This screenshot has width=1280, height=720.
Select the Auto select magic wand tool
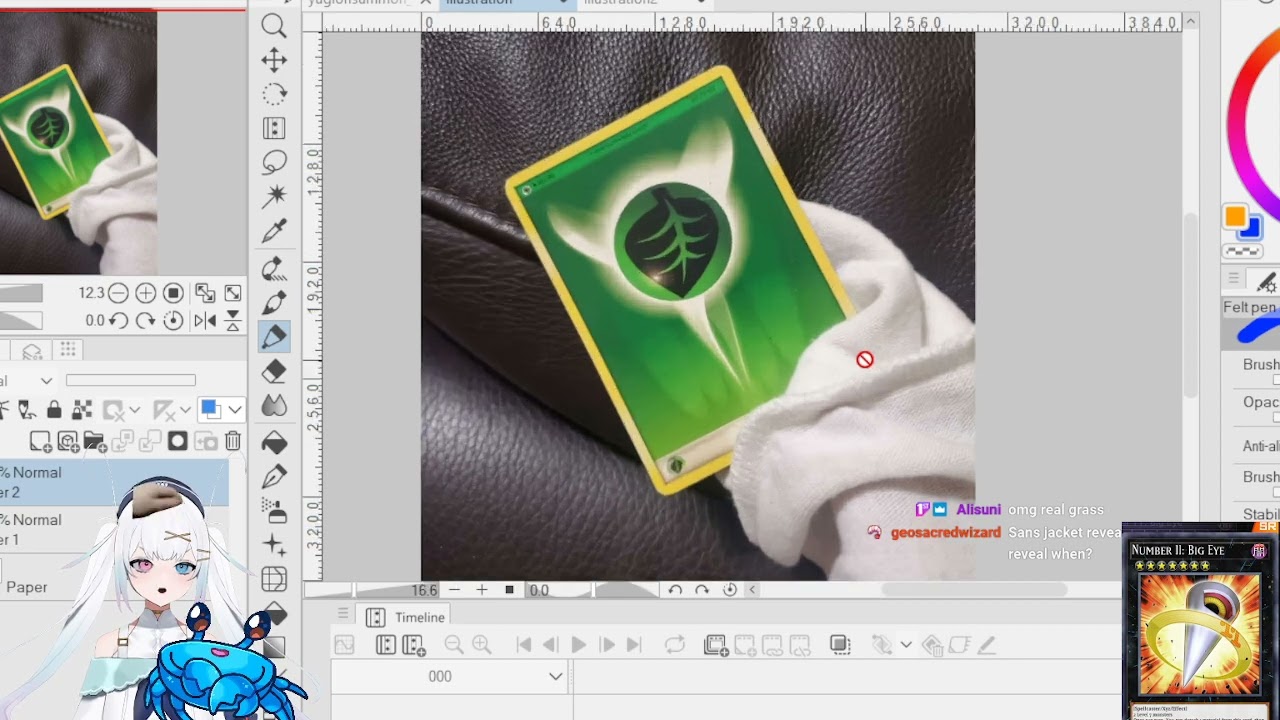[x=274, y=196]
